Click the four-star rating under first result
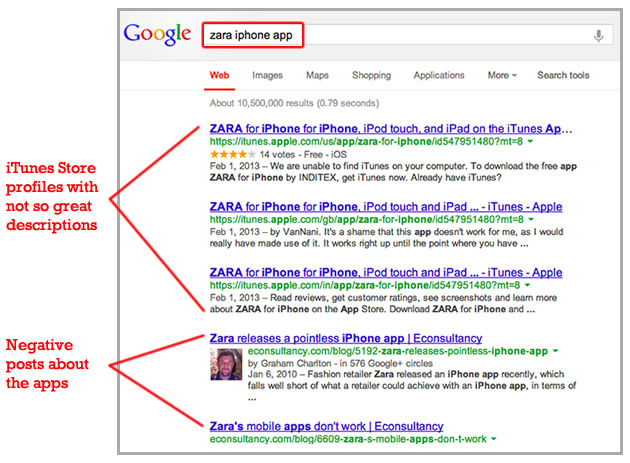Screen dimensions: 630x463 (233, 154)
